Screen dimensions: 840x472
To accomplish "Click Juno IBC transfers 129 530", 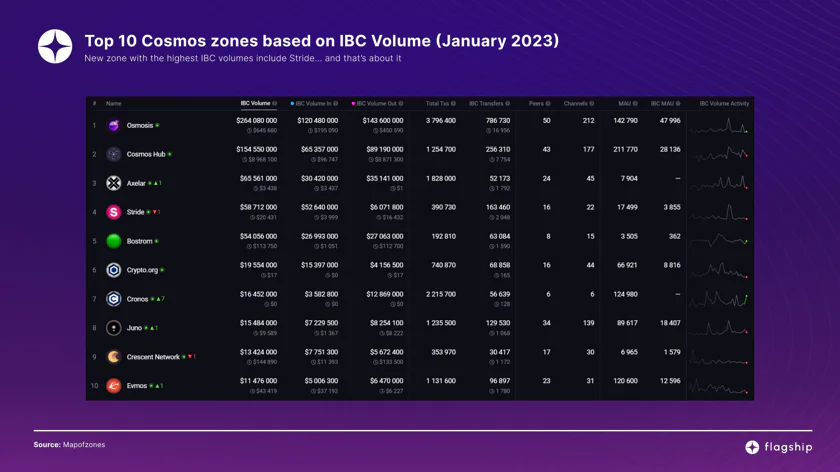I will (x=498, y=323).
